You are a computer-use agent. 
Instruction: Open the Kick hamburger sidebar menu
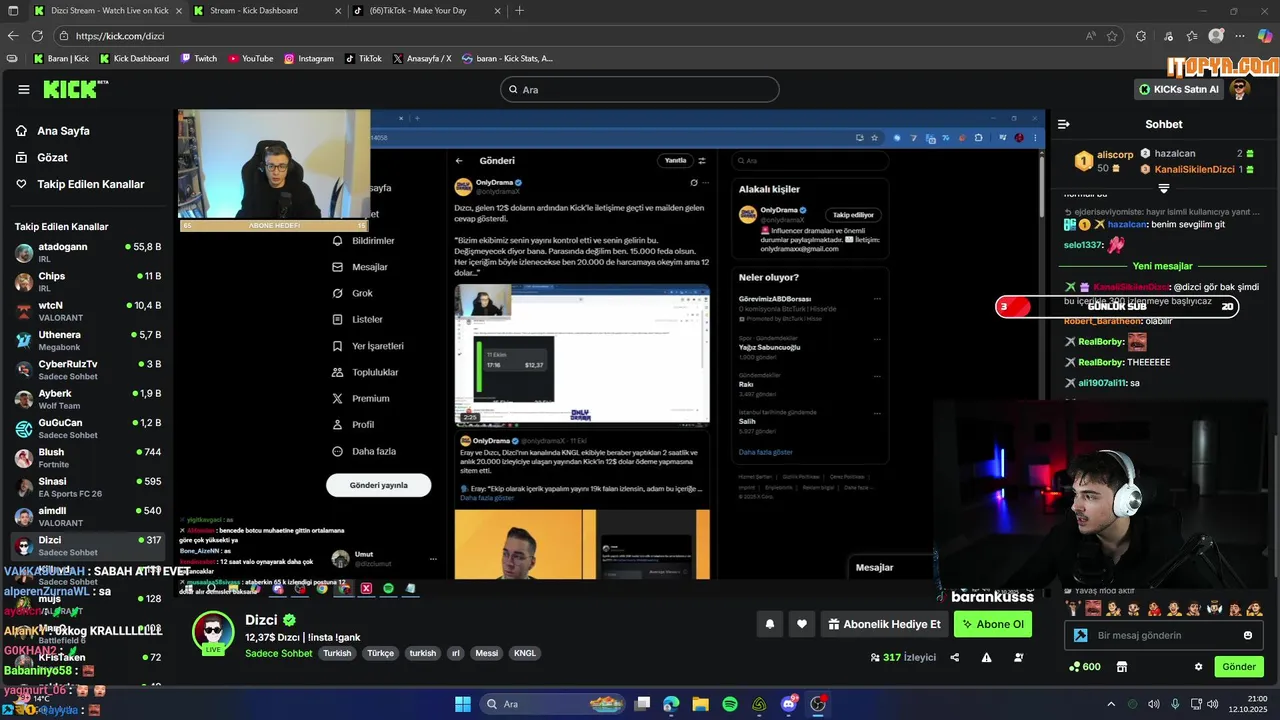(24, 89)
